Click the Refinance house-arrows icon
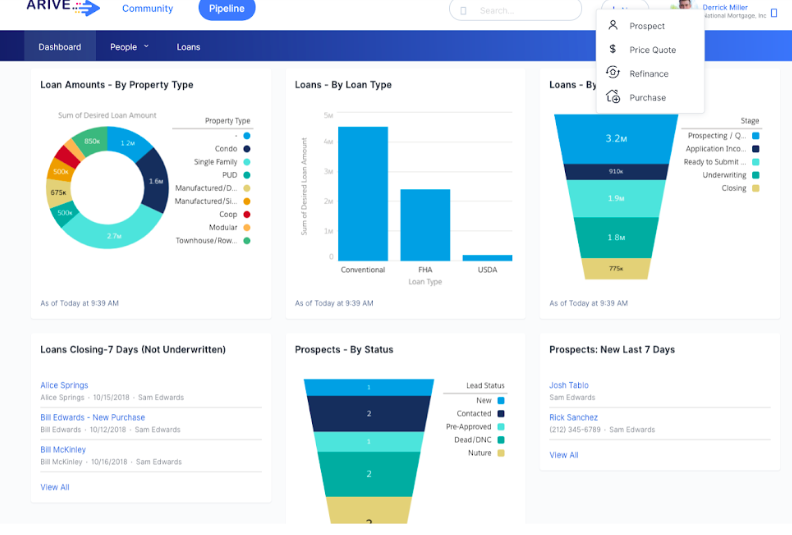 pos(613,73)
